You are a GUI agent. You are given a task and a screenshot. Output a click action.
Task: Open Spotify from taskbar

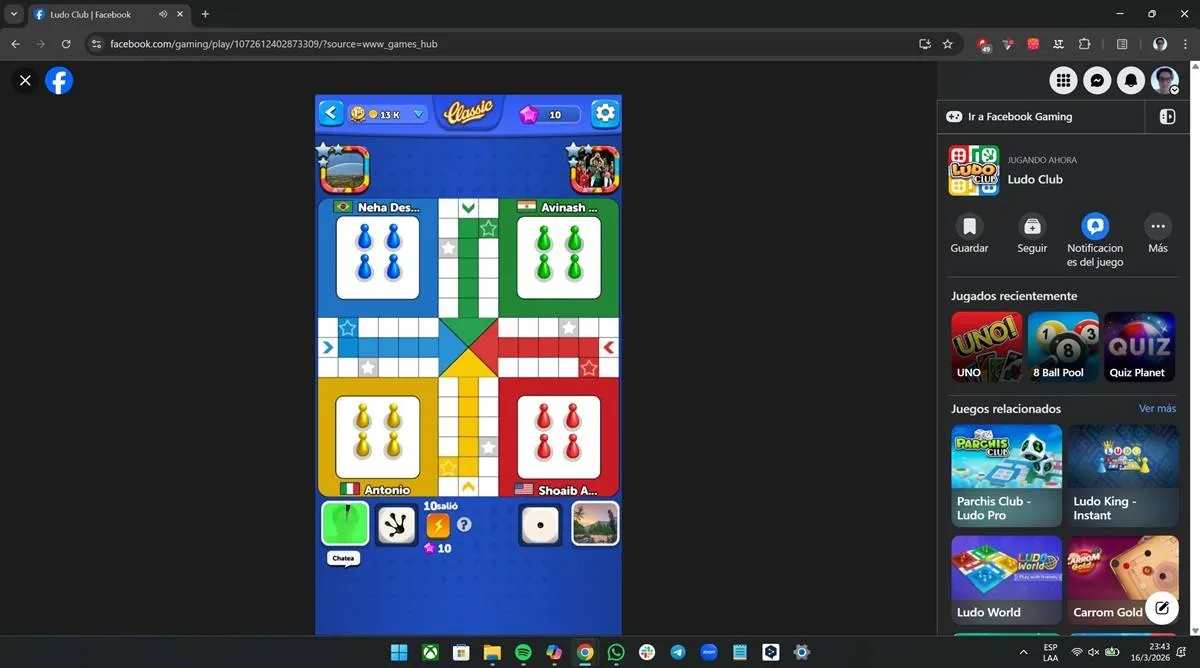click(x=523, y=652)
